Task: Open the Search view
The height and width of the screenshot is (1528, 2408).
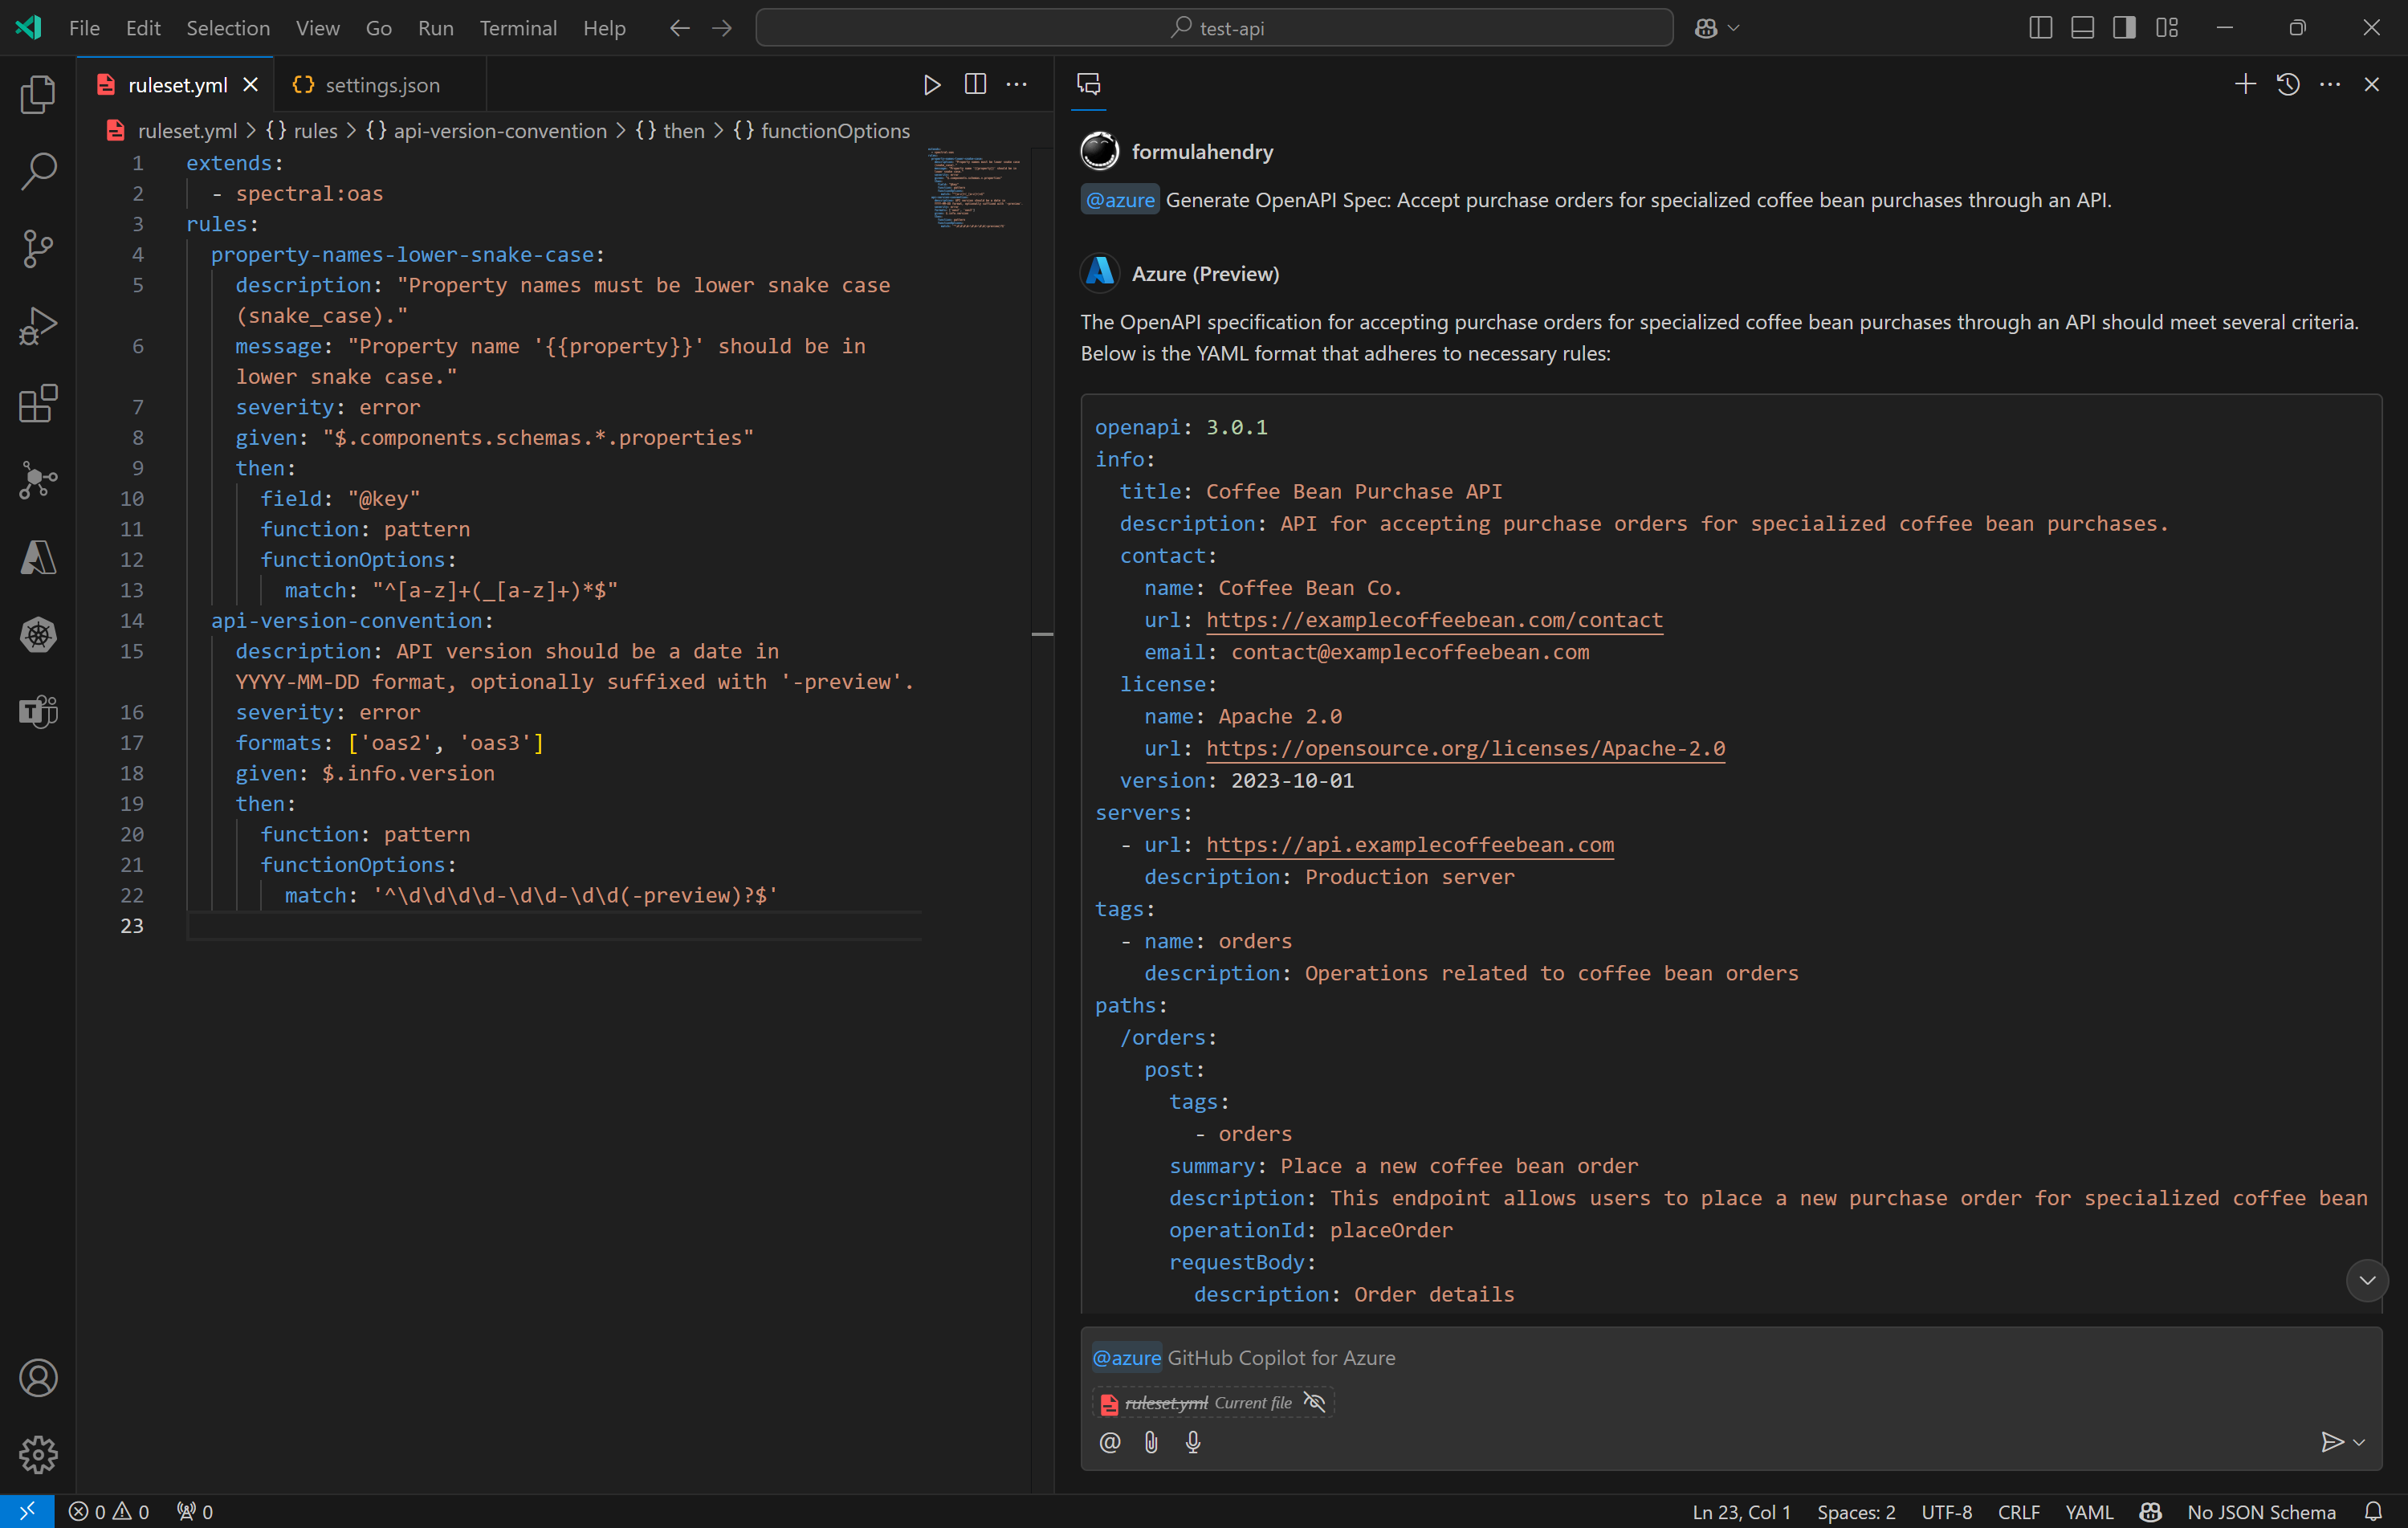Action: tap(38, 172)
